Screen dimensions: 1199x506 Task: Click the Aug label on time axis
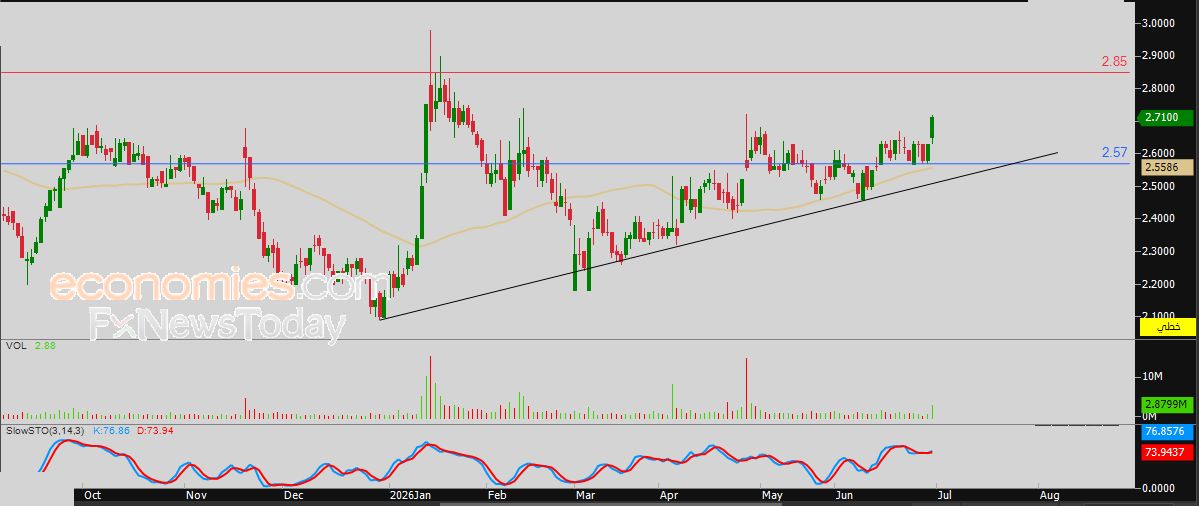click(x=1050, y=496)
